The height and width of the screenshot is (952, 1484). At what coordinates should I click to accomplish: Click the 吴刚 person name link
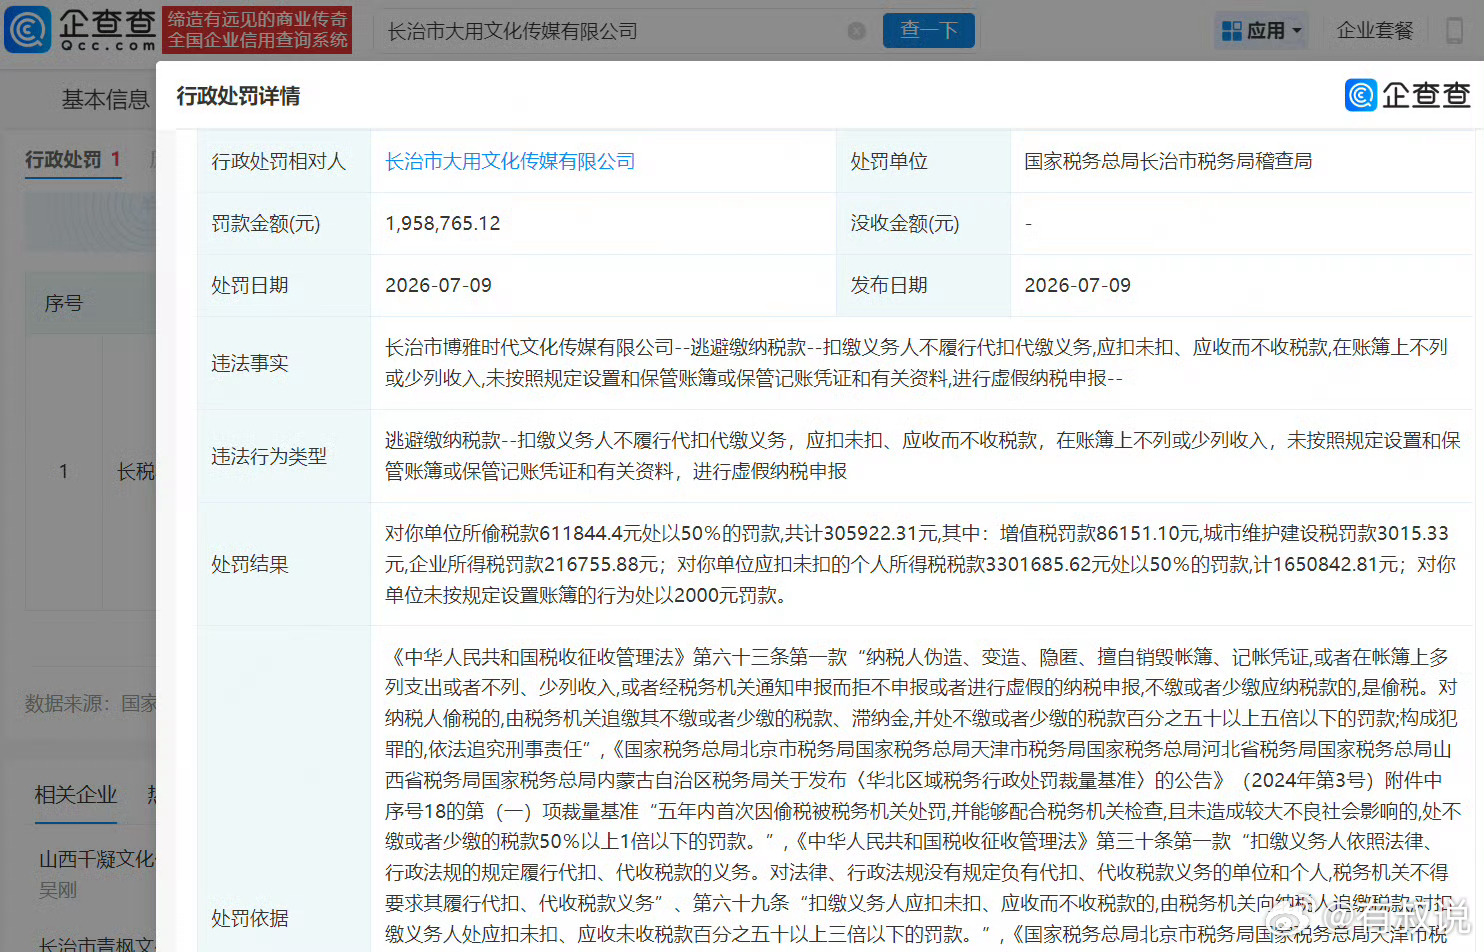pyautogui.click(x=58, y=889)
